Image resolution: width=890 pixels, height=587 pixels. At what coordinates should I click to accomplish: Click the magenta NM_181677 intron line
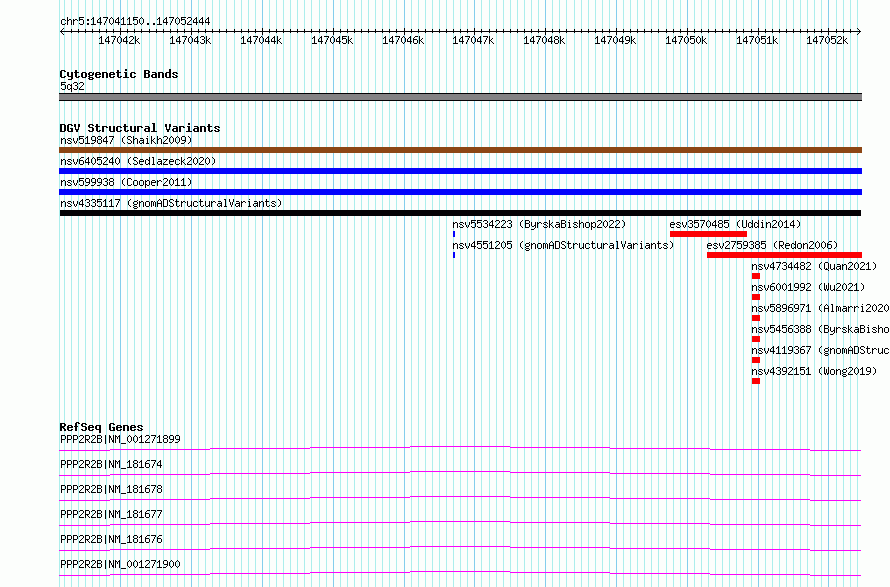460,523
